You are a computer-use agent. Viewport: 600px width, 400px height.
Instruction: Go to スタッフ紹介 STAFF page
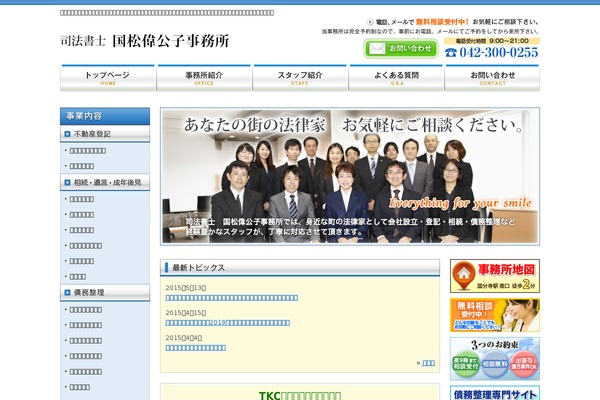(x=300, y=78)
